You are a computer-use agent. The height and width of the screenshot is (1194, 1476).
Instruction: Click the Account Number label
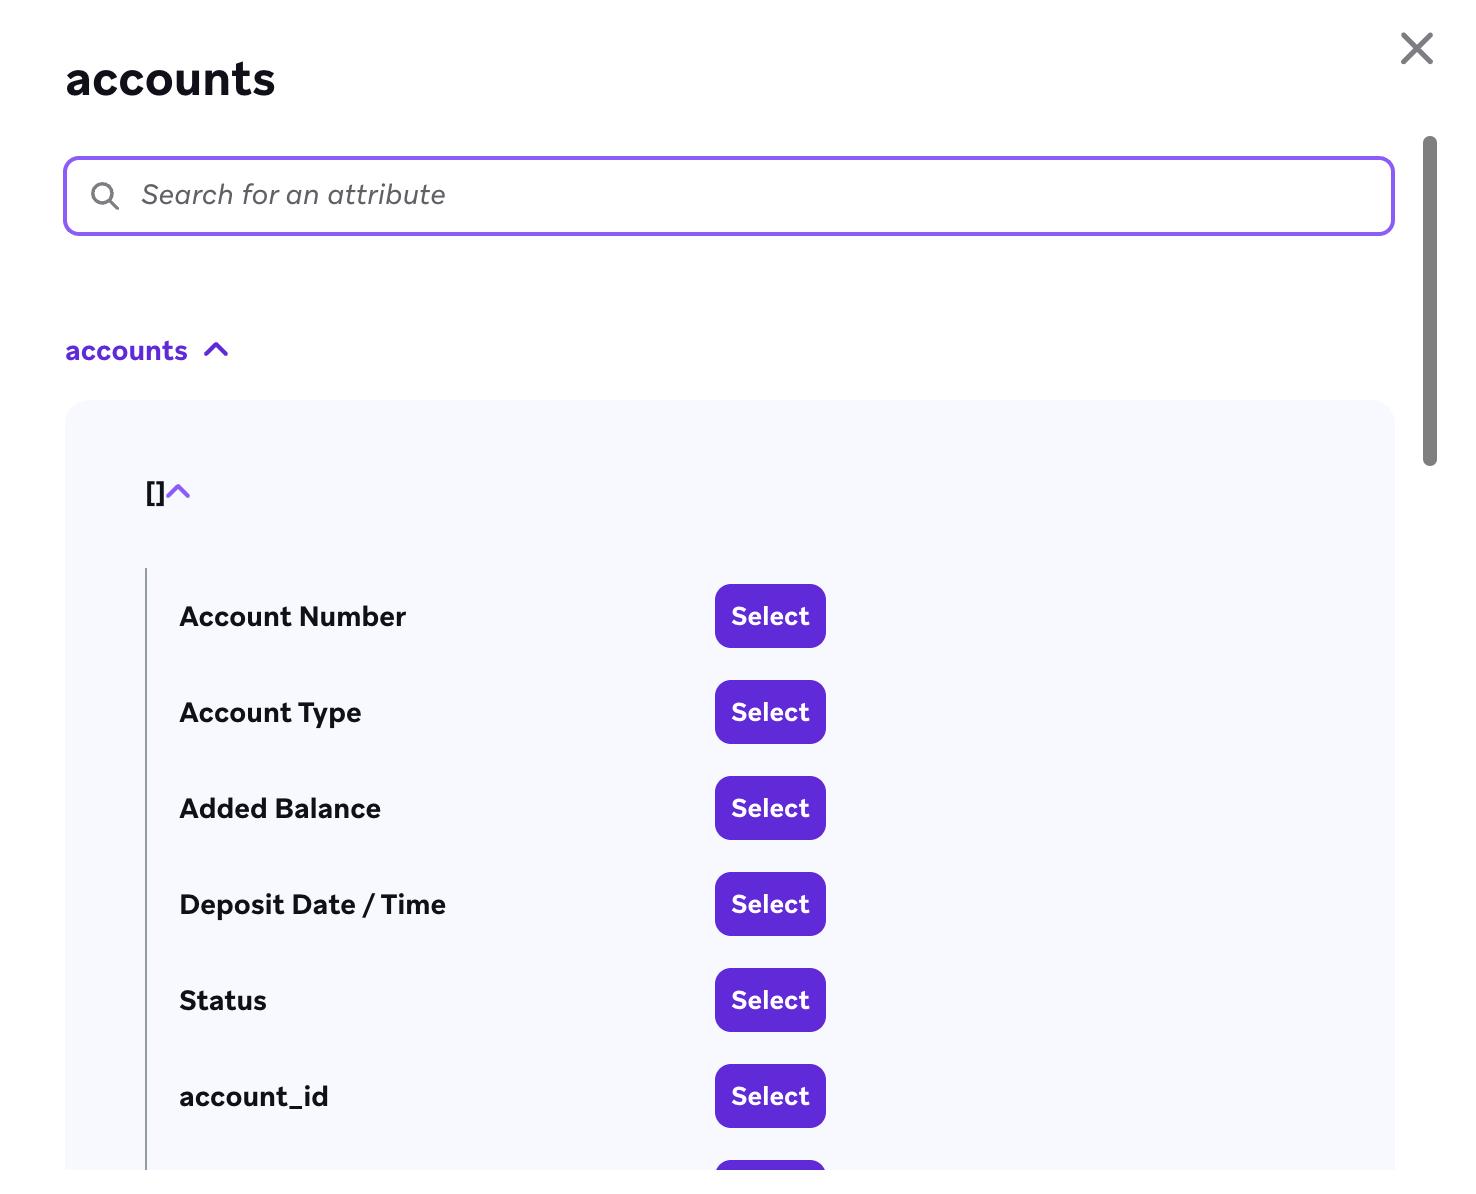(x=292, y=616)
